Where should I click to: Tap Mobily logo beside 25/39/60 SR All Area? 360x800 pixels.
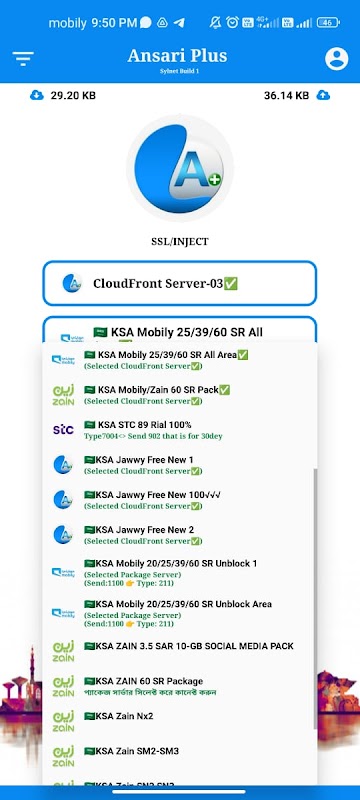point(63,360)
